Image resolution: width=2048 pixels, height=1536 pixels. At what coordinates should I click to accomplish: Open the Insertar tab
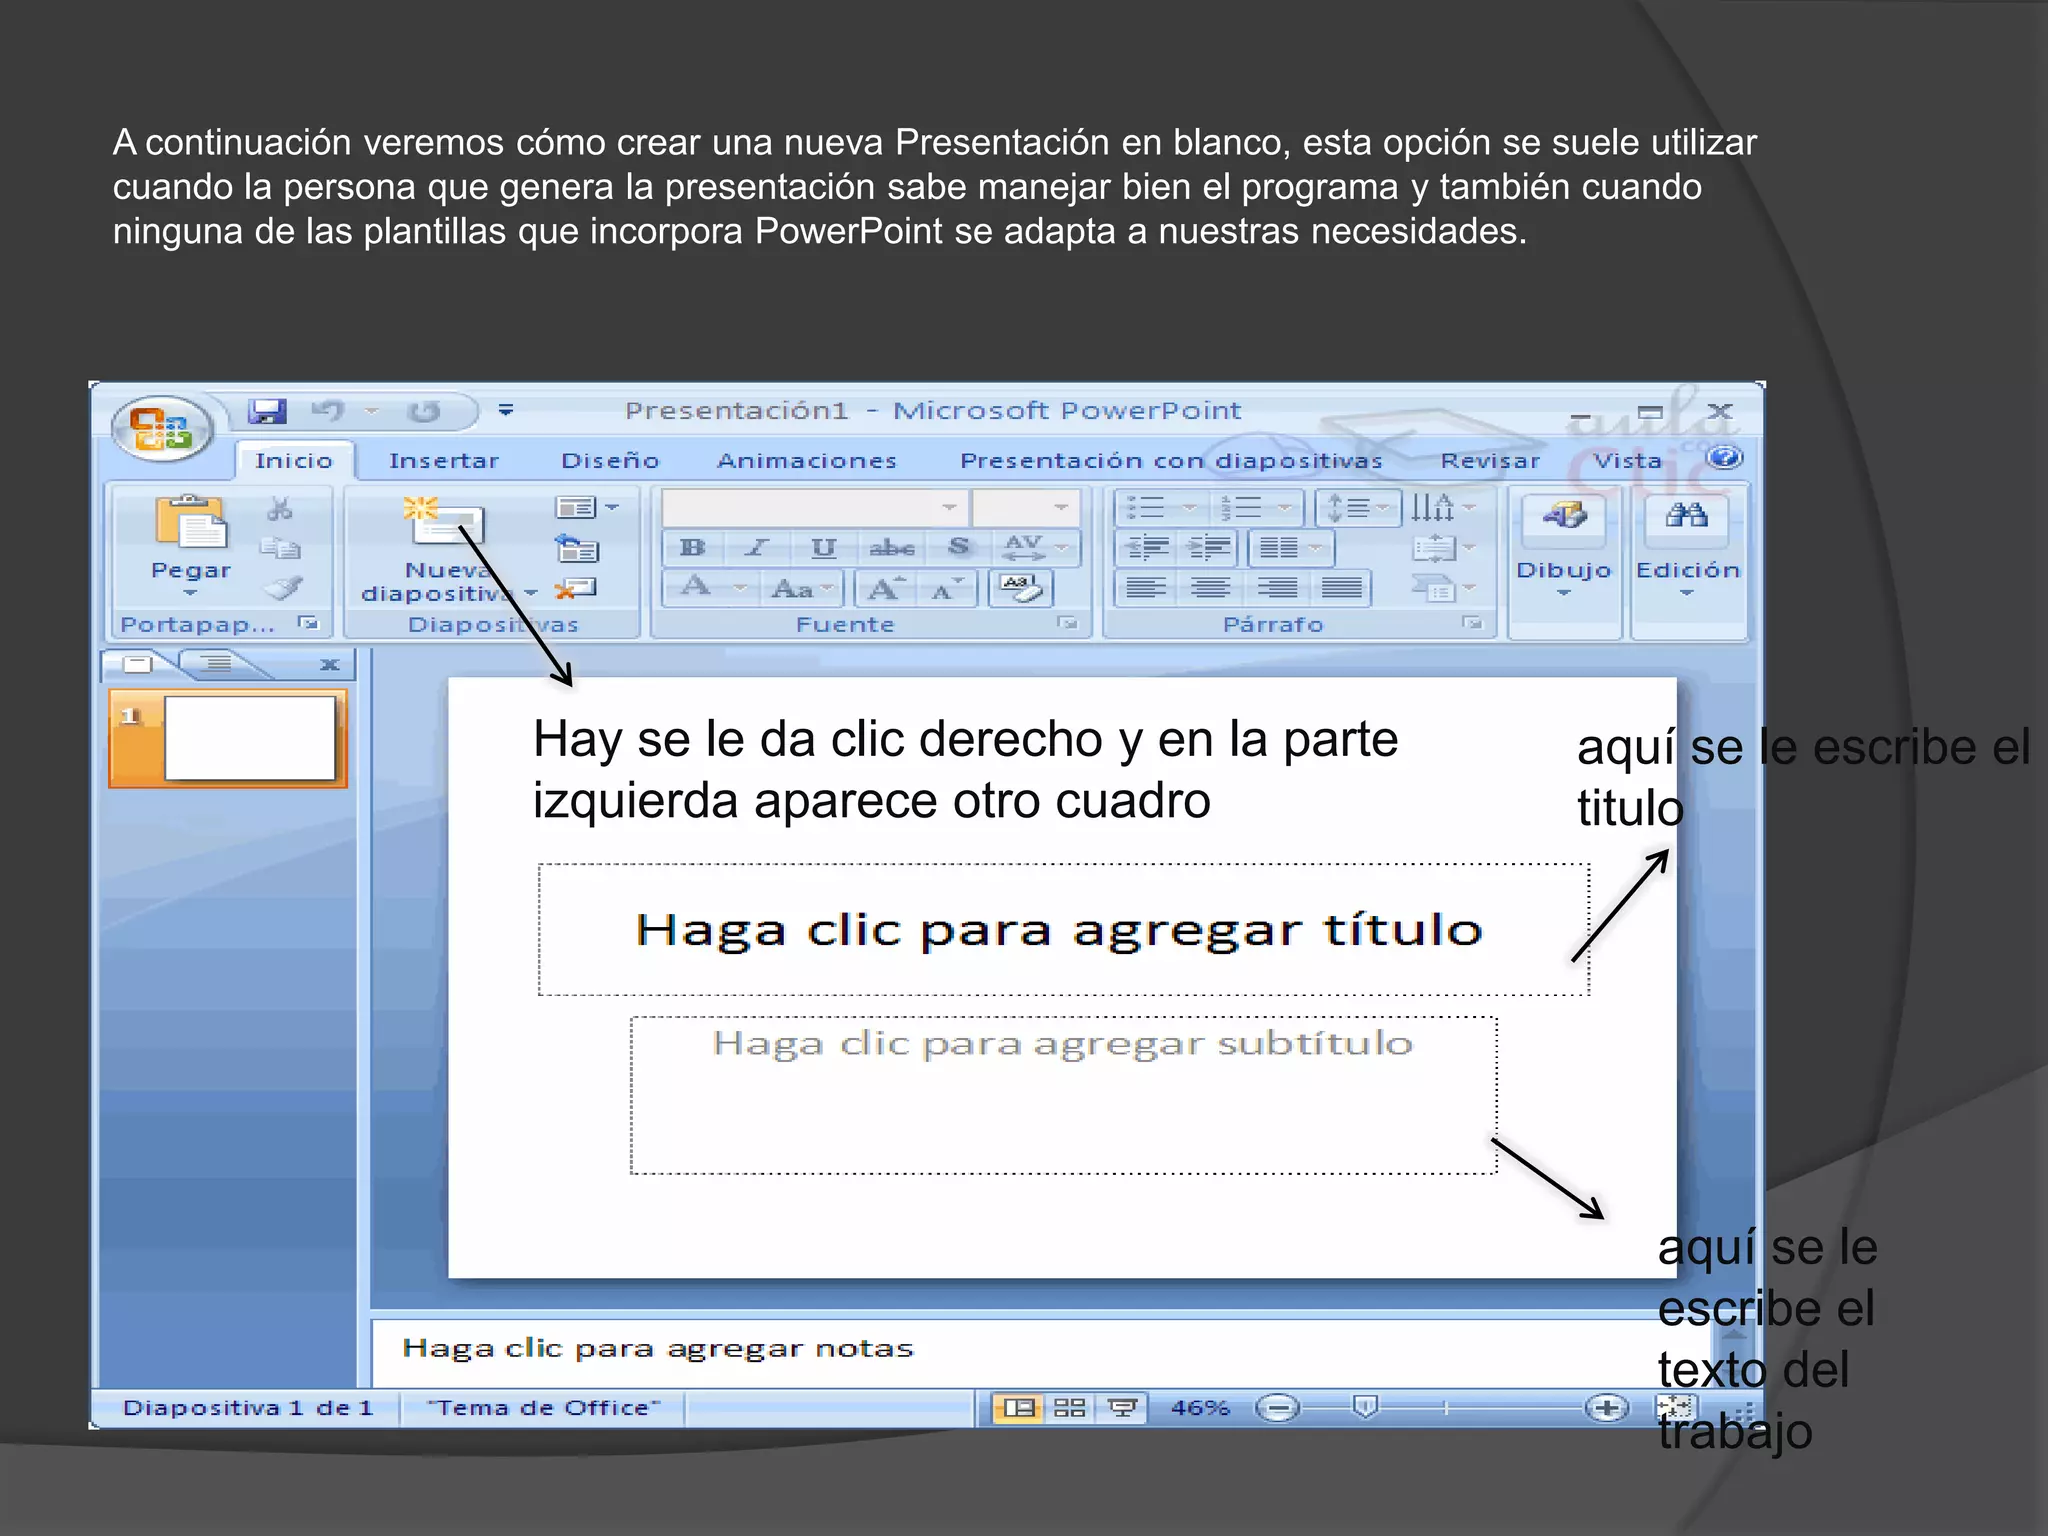click(443, 461)
